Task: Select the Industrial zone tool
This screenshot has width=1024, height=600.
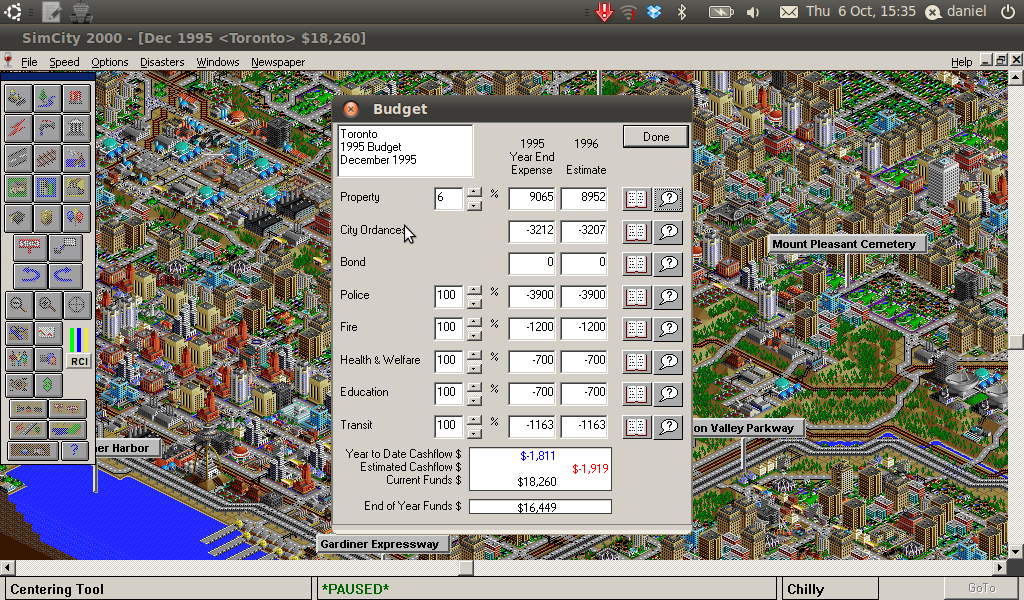Action: (76, 188)
